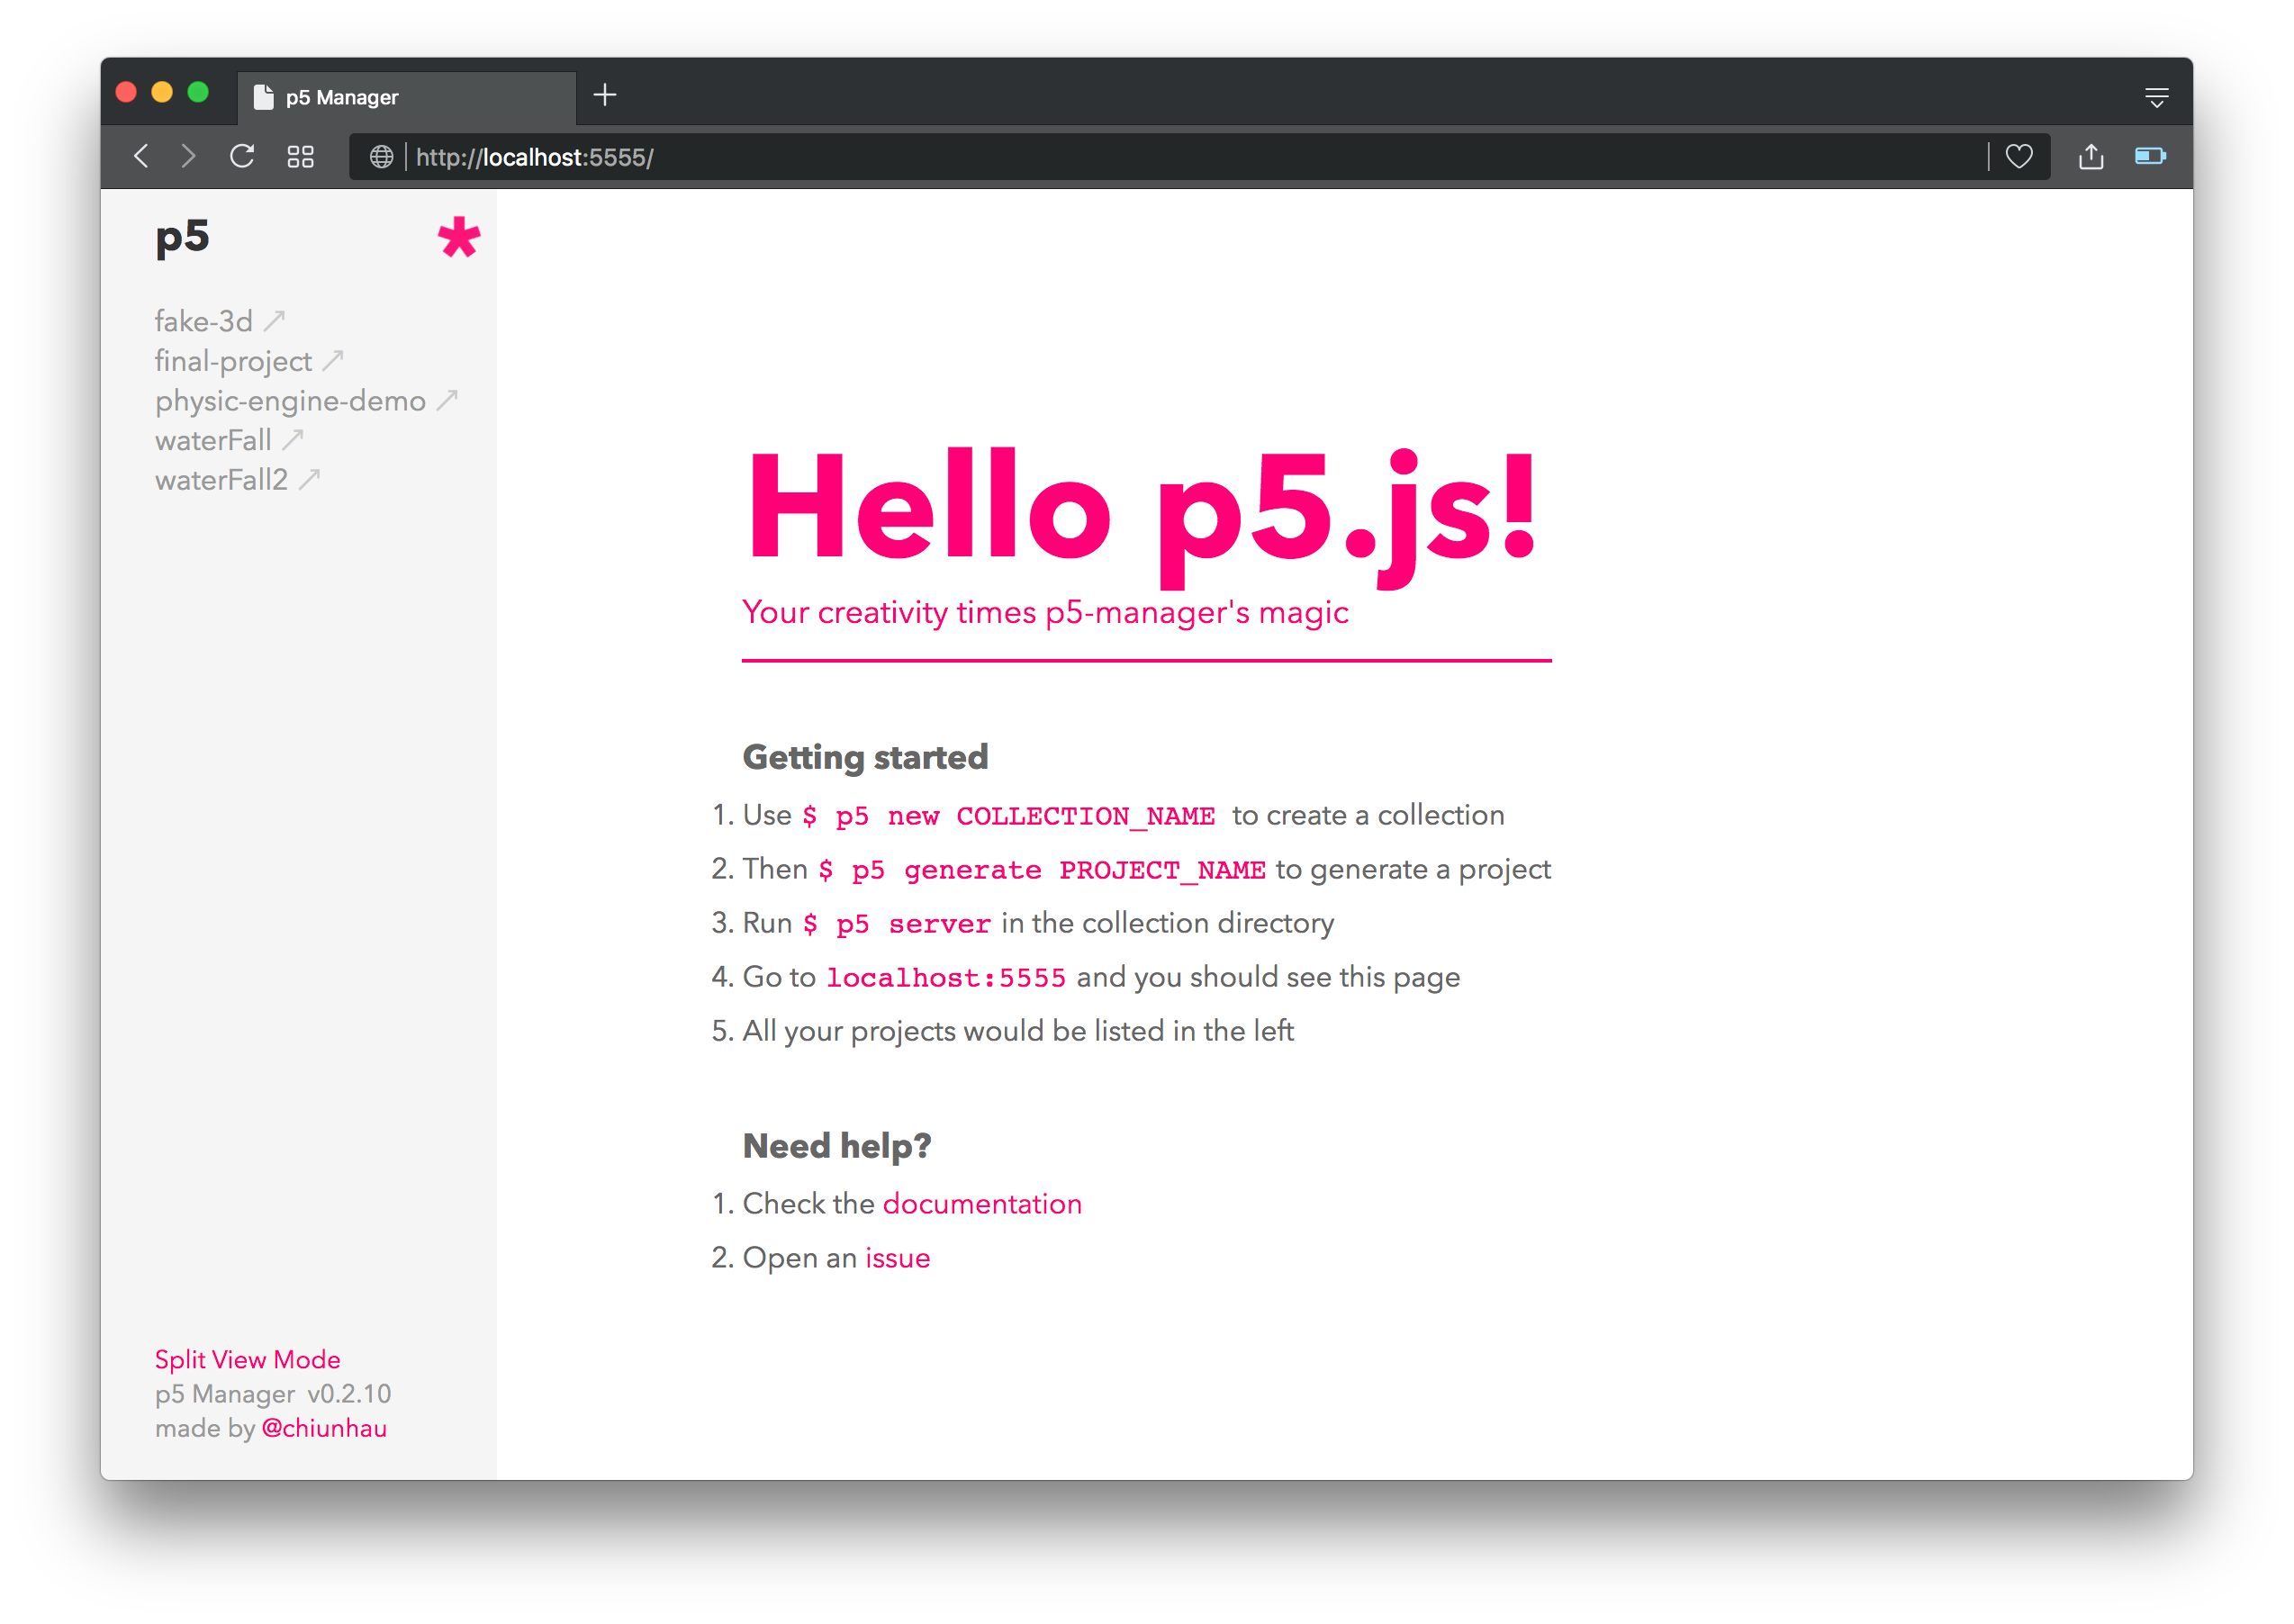Screen dimensions: 2294x1624
Task: Toggle Split View Mode
Action: [x=247, y=1359]
